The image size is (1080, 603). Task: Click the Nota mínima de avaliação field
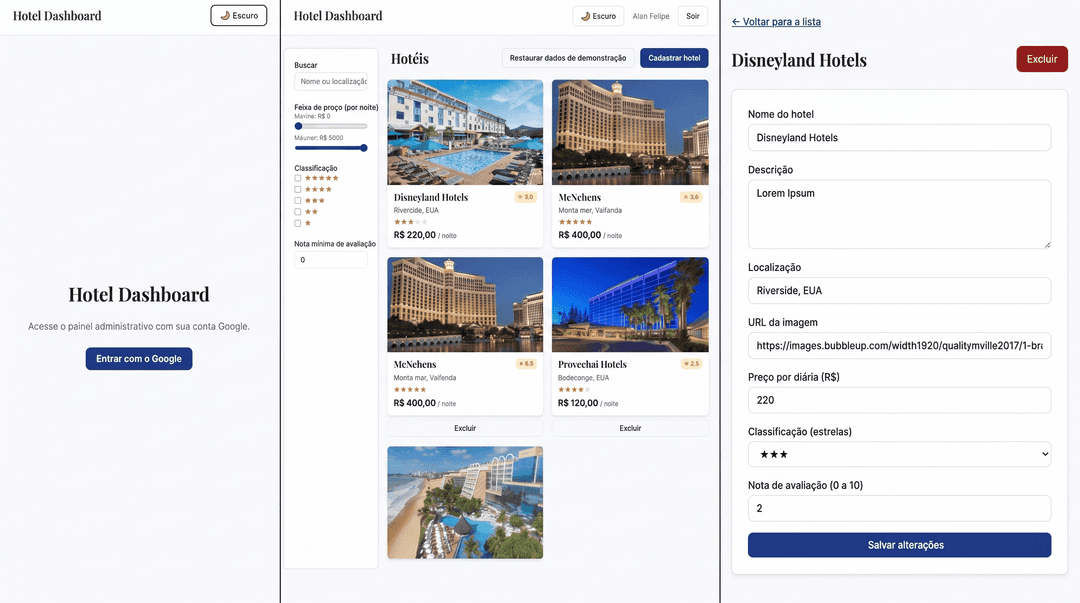tap(331, 260)
